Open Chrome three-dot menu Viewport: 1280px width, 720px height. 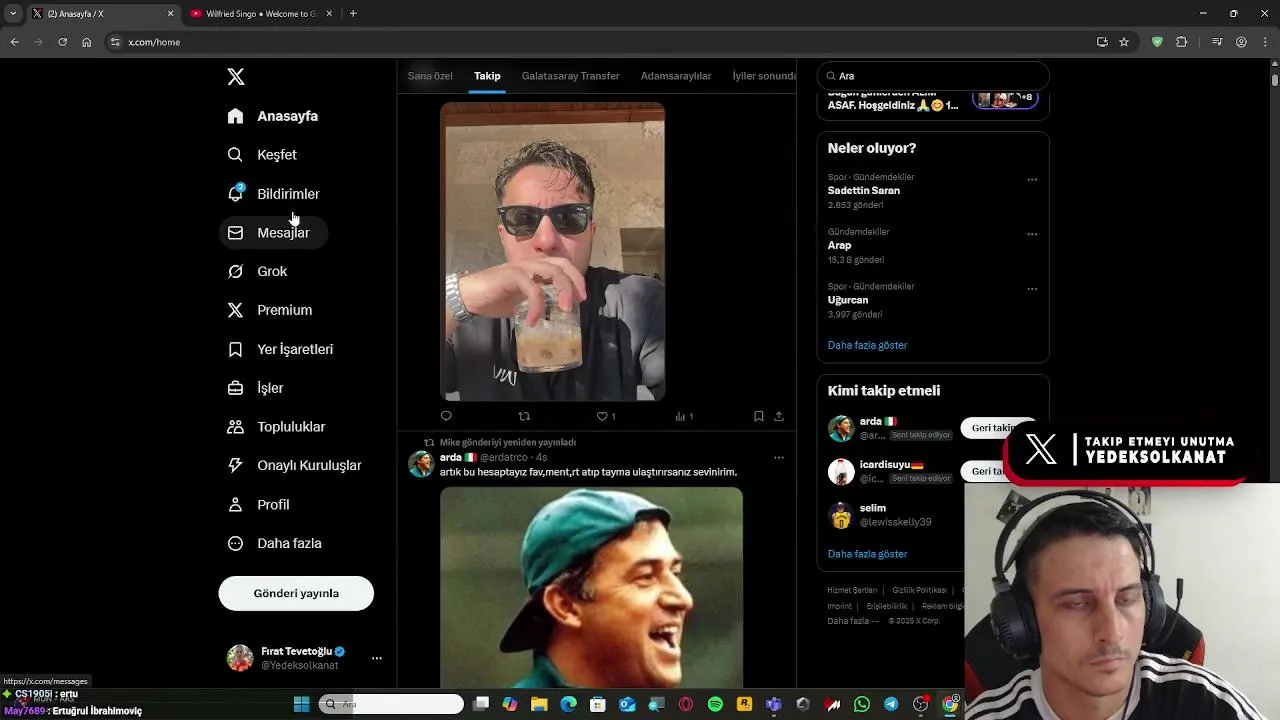pos(1265,42)
